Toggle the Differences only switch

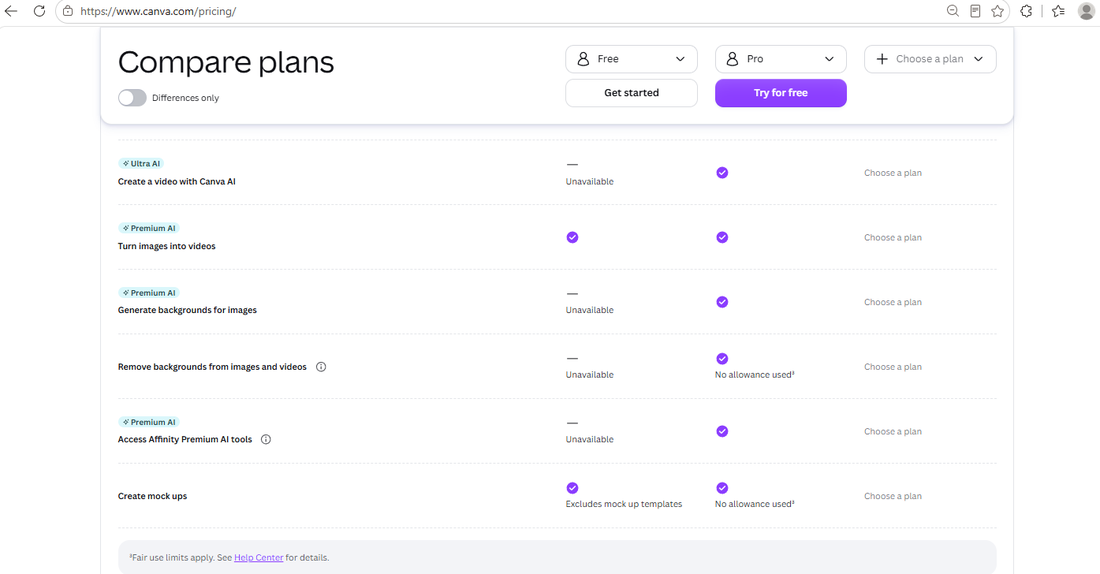tap(132, 98)
